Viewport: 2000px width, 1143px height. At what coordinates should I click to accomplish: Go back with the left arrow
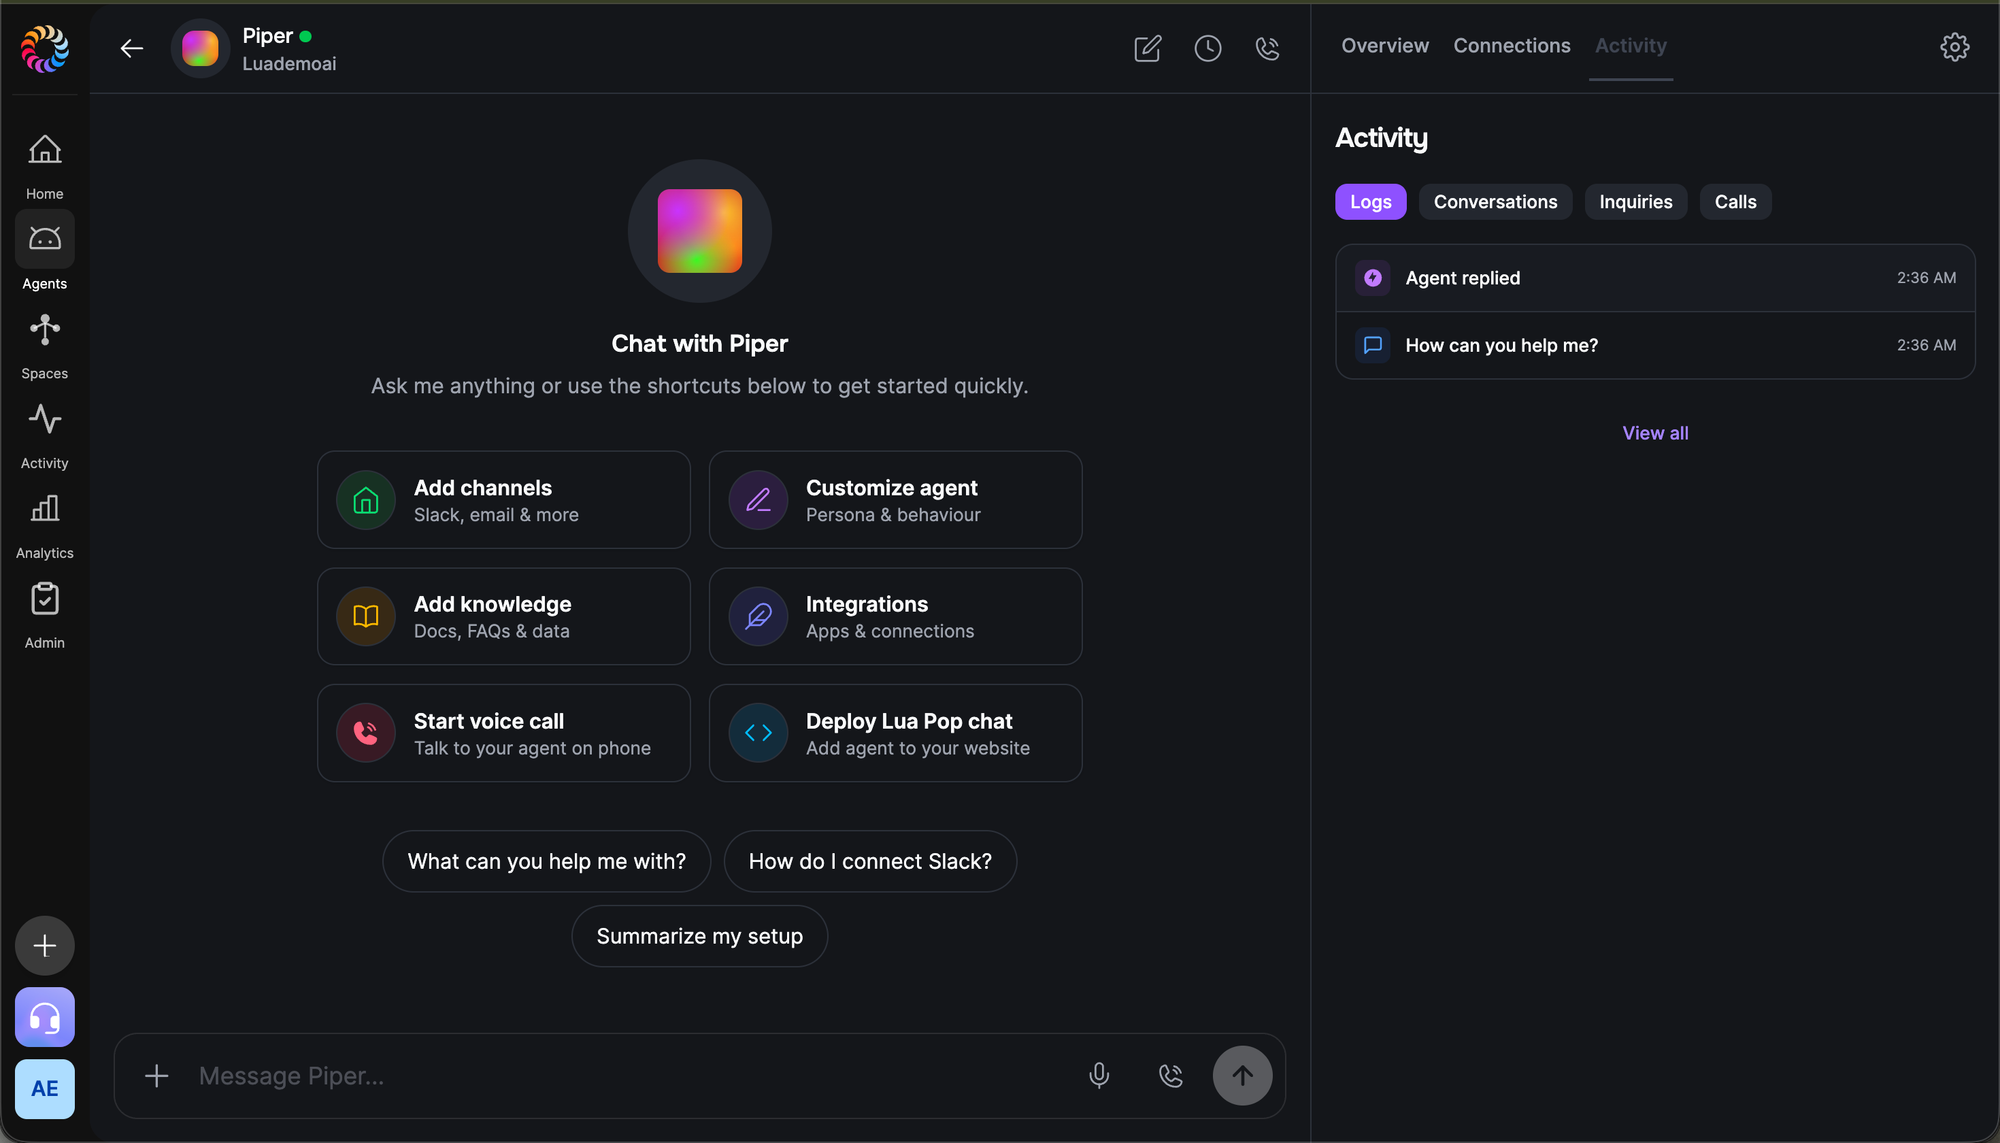[x=132, y=48]
